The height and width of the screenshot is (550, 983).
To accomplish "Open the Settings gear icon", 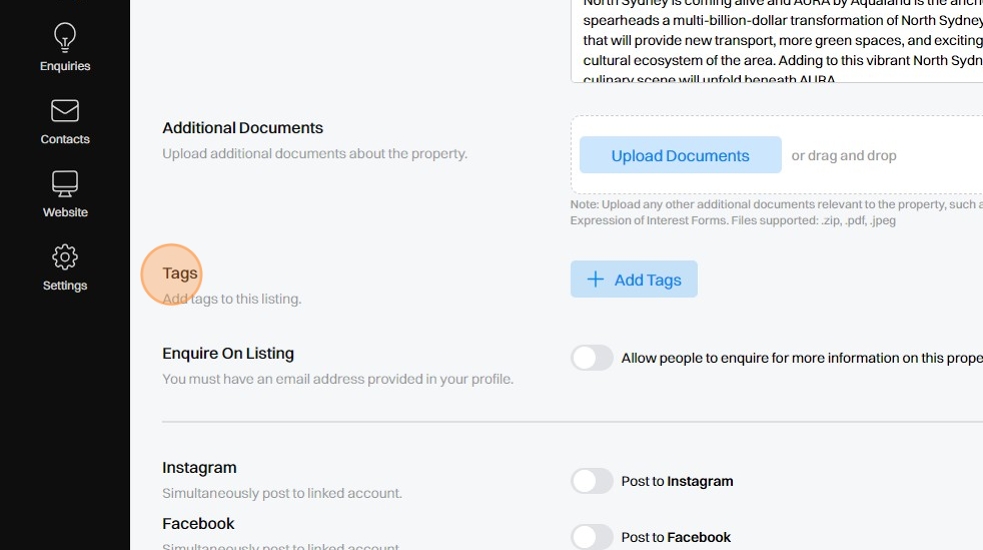I will pyautogui.click(x=65, y=257).
